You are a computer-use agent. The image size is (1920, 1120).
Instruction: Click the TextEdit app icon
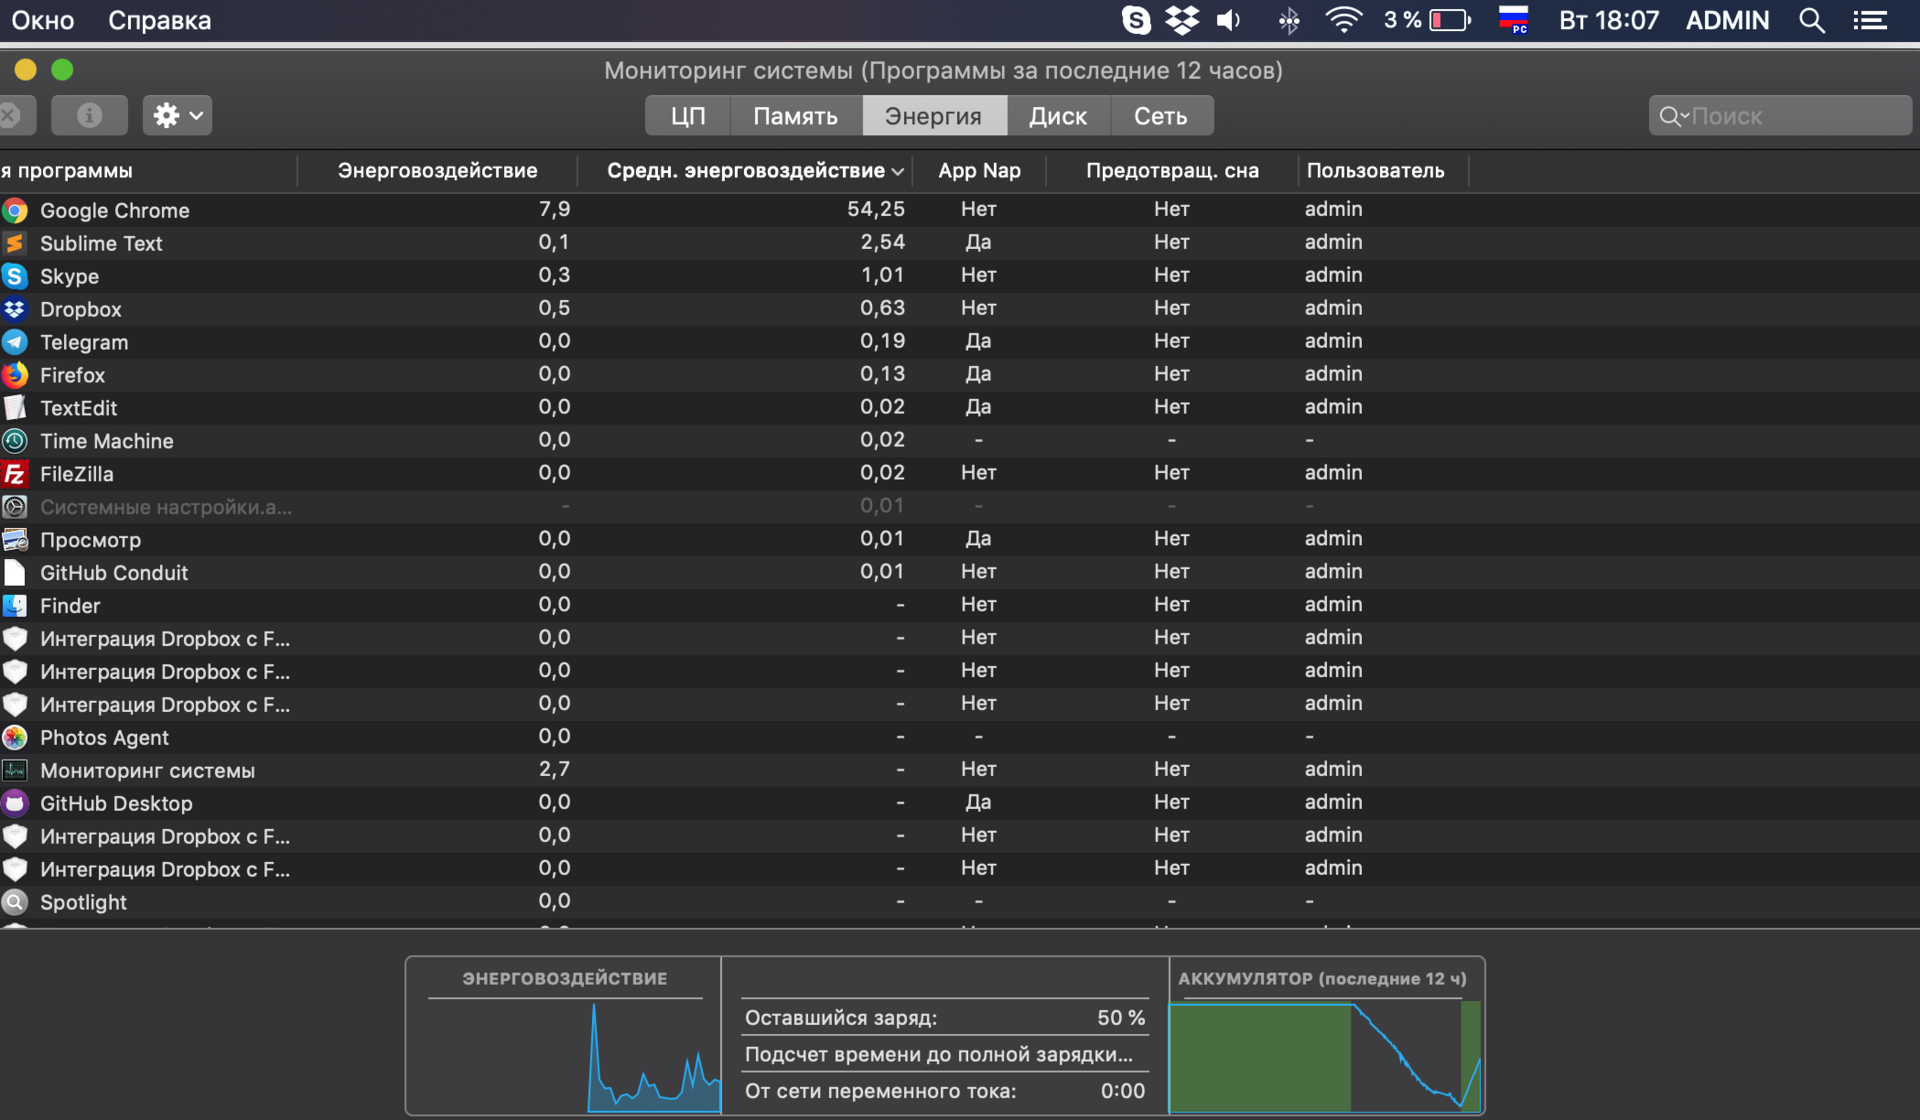[x=15, y=408]
